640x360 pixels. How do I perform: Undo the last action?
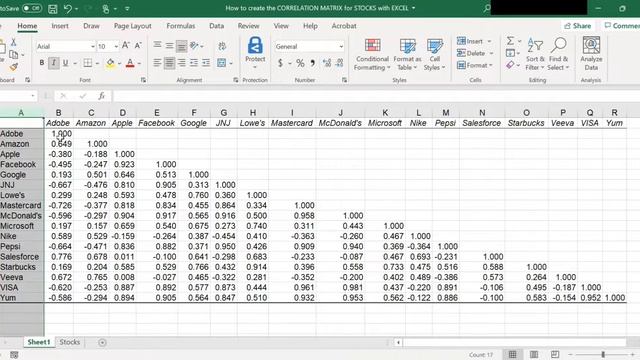(x=68, y=8)
